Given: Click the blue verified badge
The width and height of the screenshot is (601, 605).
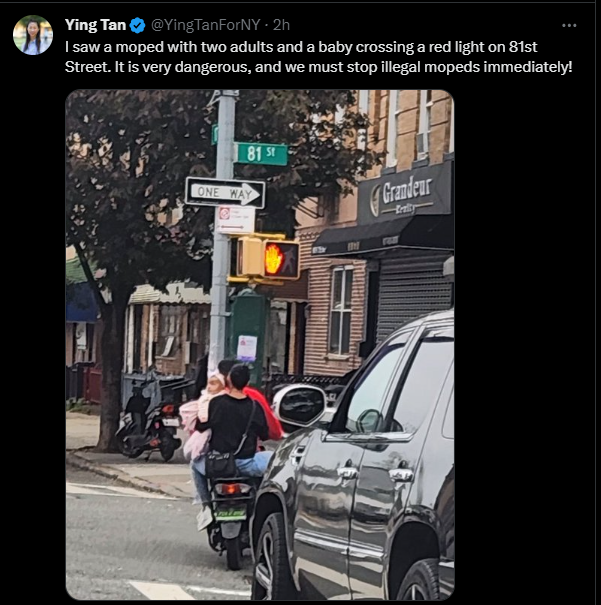Looking at the screenshot, I should pyautogui.click(x=137, y=25).
